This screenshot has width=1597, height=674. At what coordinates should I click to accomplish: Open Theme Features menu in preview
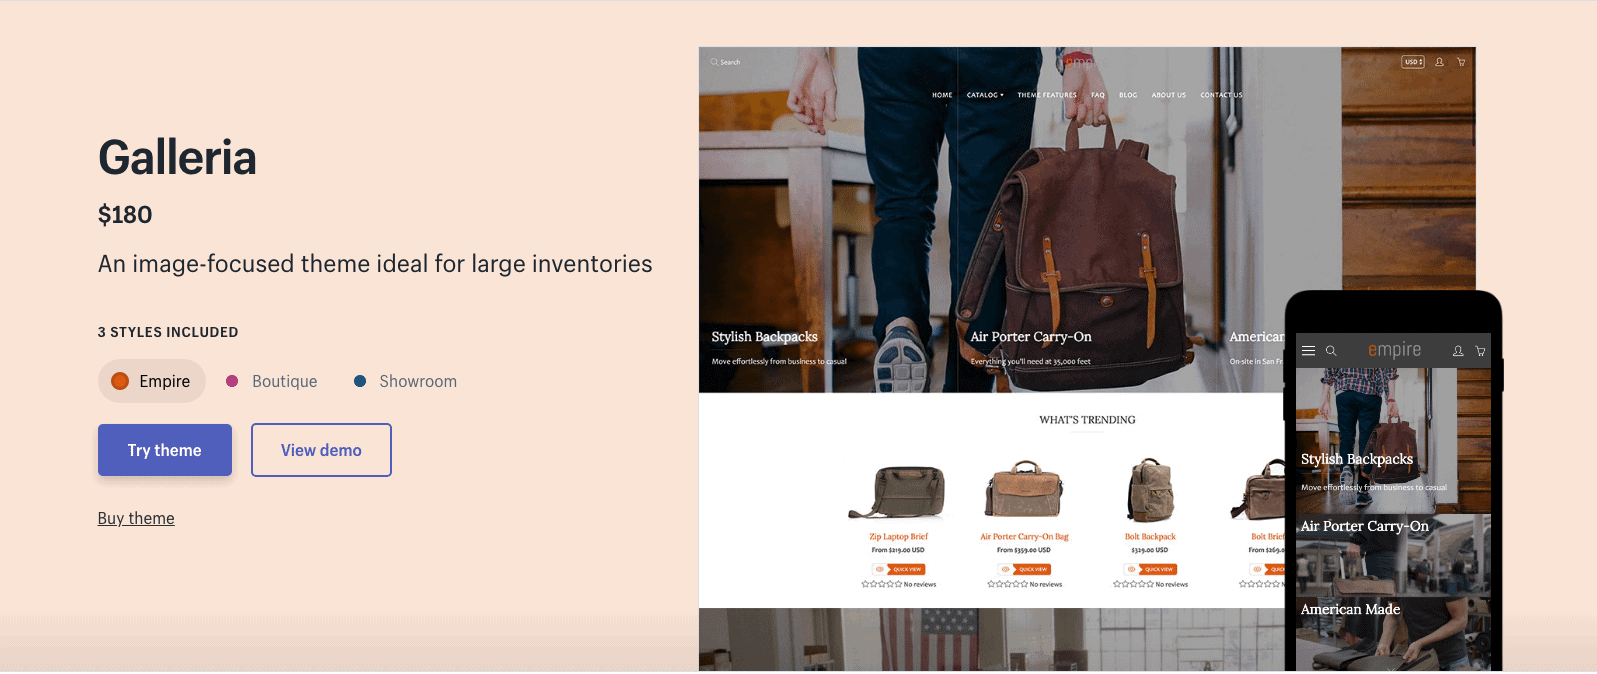pyautogui.click(x=1047, y=95)
